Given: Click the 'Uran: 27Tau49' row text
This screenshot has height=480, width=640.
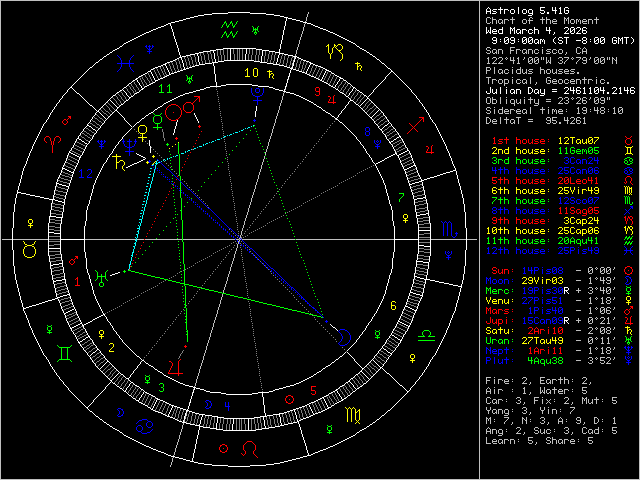Looking at the screenshot, I should click(524, 341).
